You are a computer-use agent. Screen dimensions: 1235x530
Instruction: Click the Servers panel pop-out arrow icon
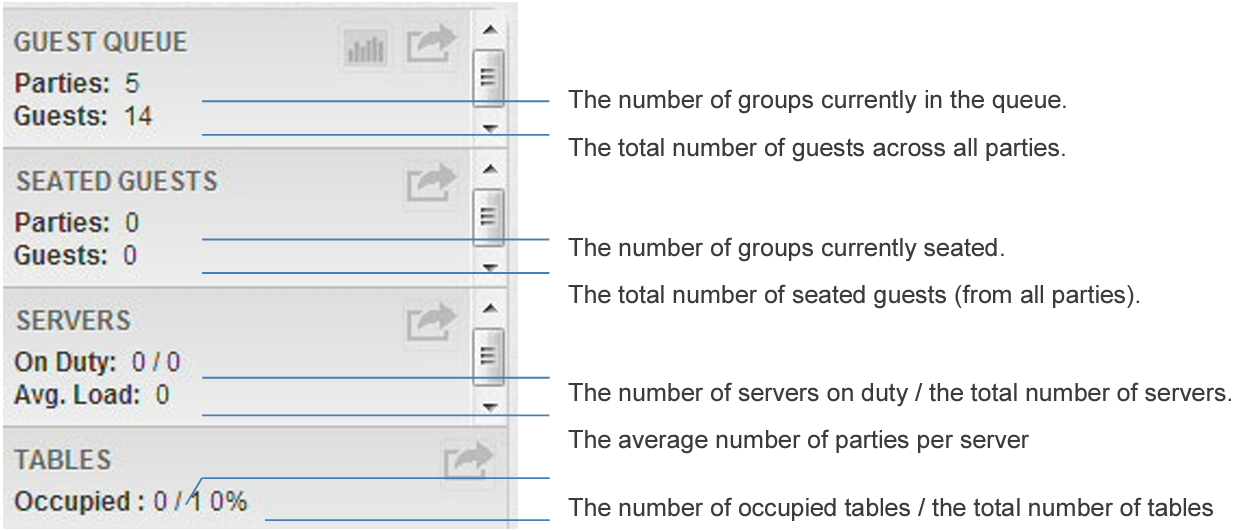click(430, 325)
